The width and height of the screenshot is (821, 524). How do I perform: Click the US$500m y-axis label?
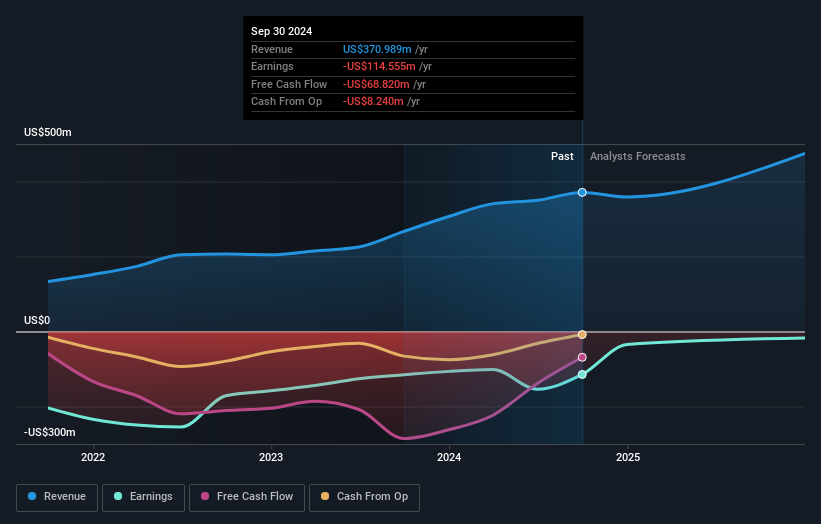[x=48, y=132]
